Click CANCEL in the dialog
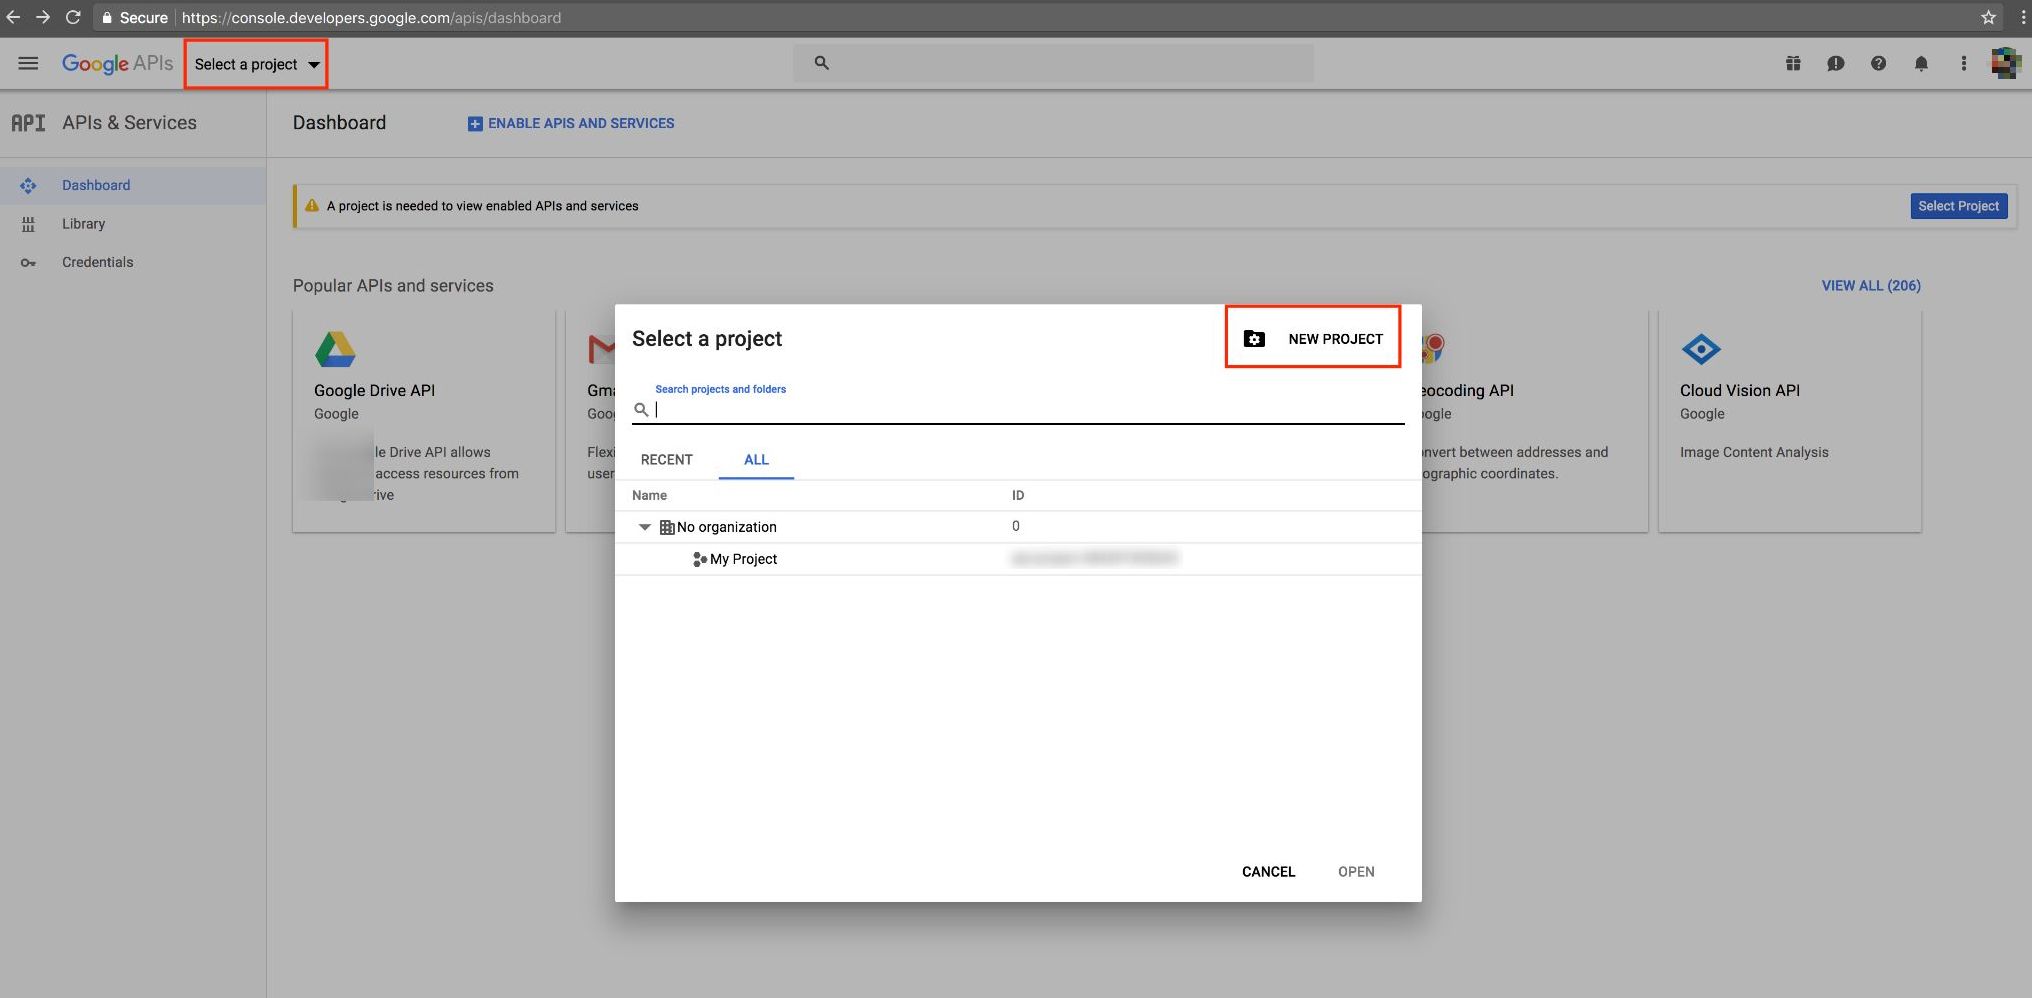 (x=1268, y=871)
